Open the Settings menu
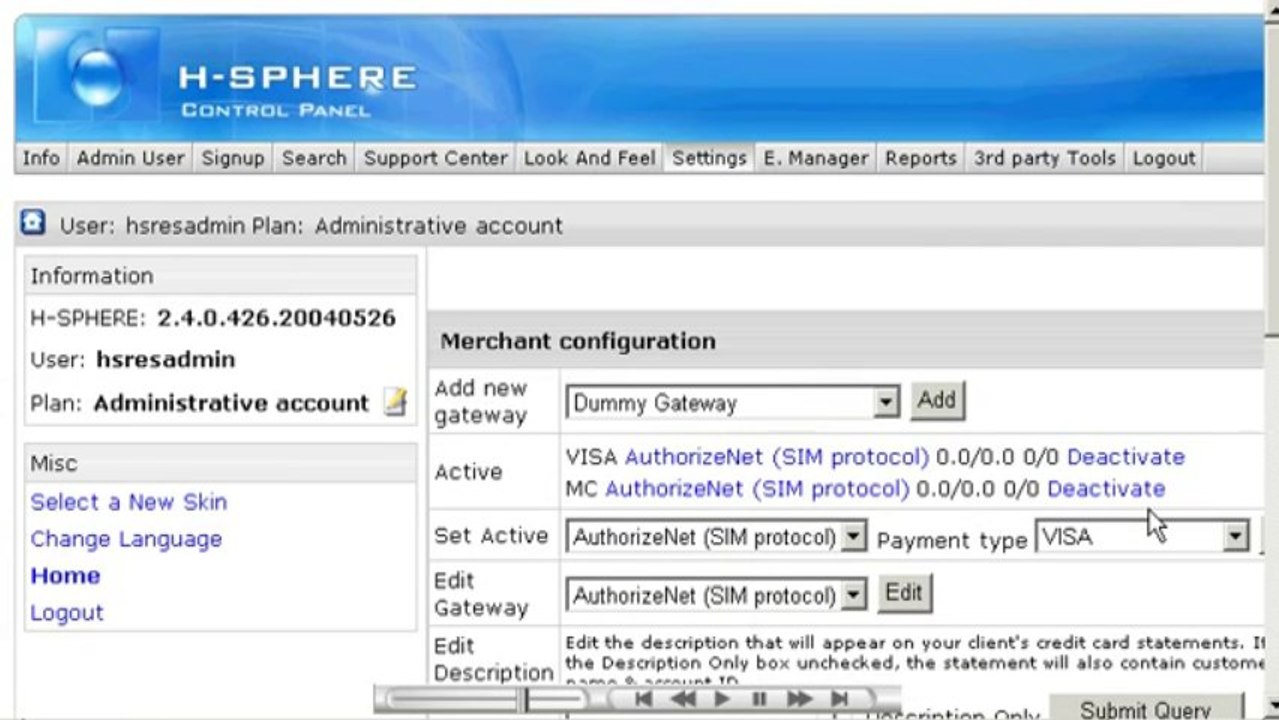The image size is (1279, 720). (x=709, y=158)
